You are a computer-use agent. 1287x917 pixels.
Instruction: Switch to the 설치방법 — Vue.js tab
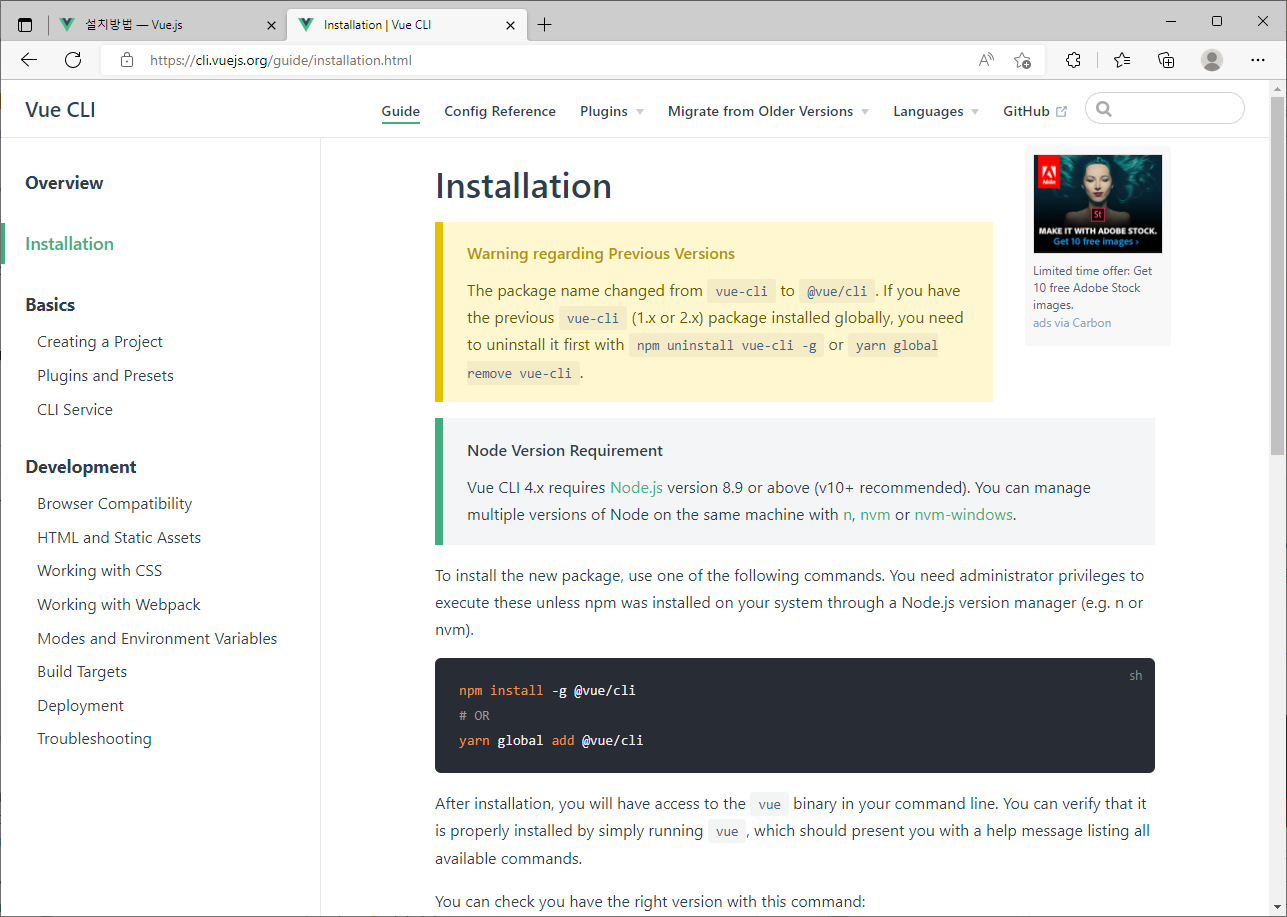166,25
